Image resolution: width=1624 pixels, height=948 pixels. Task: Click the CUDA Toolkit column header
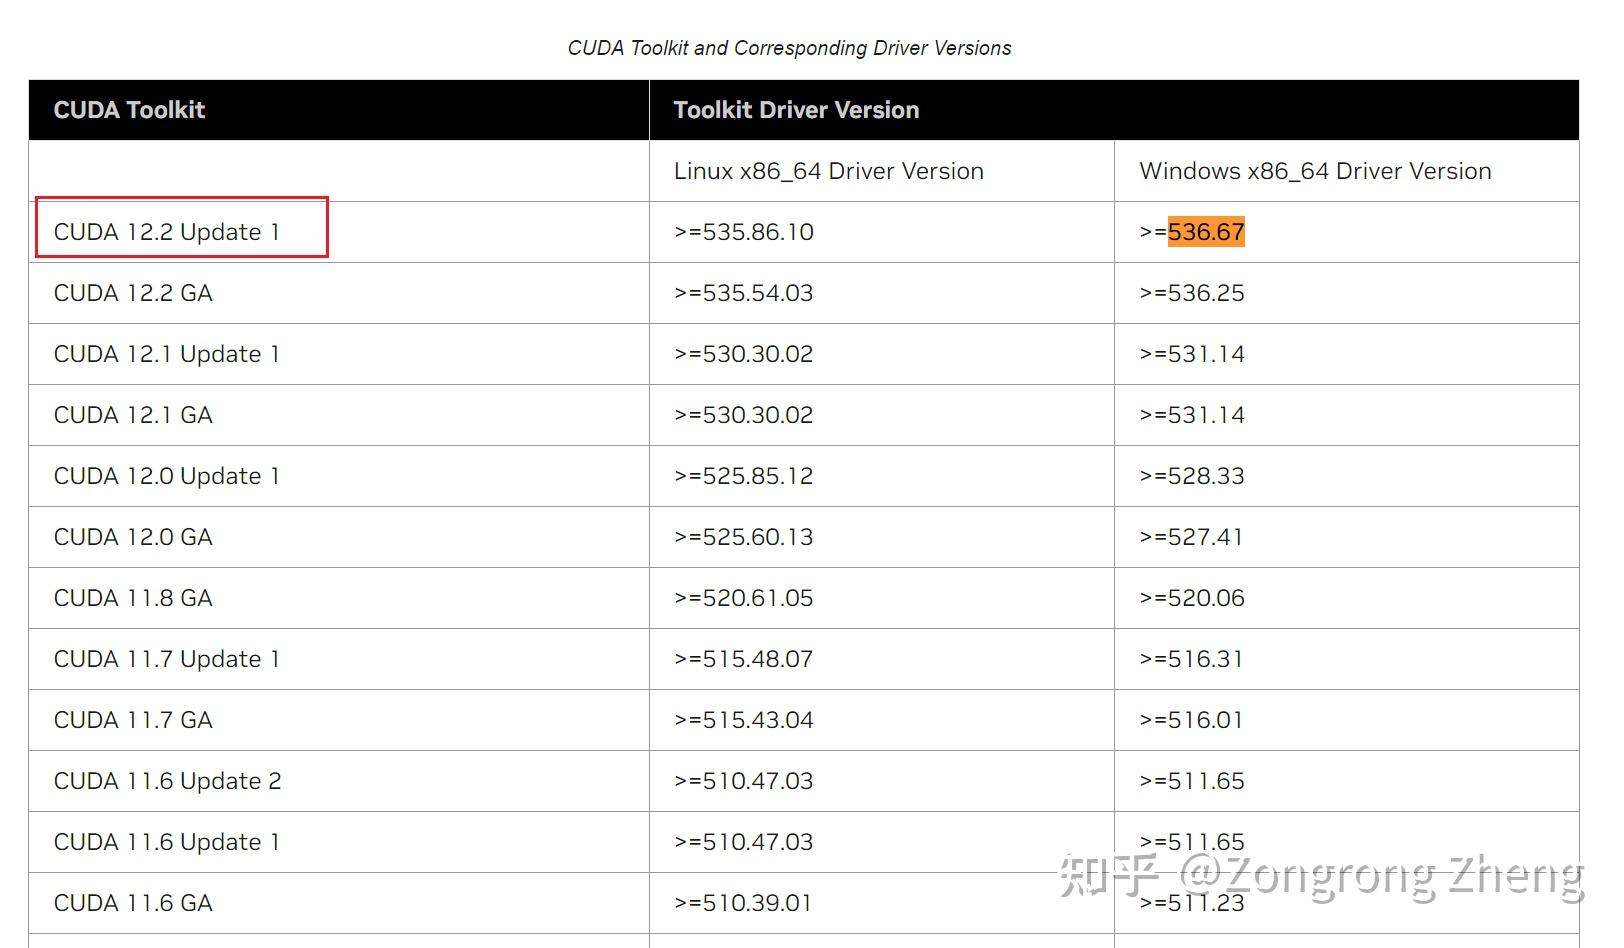pos(129,110)
